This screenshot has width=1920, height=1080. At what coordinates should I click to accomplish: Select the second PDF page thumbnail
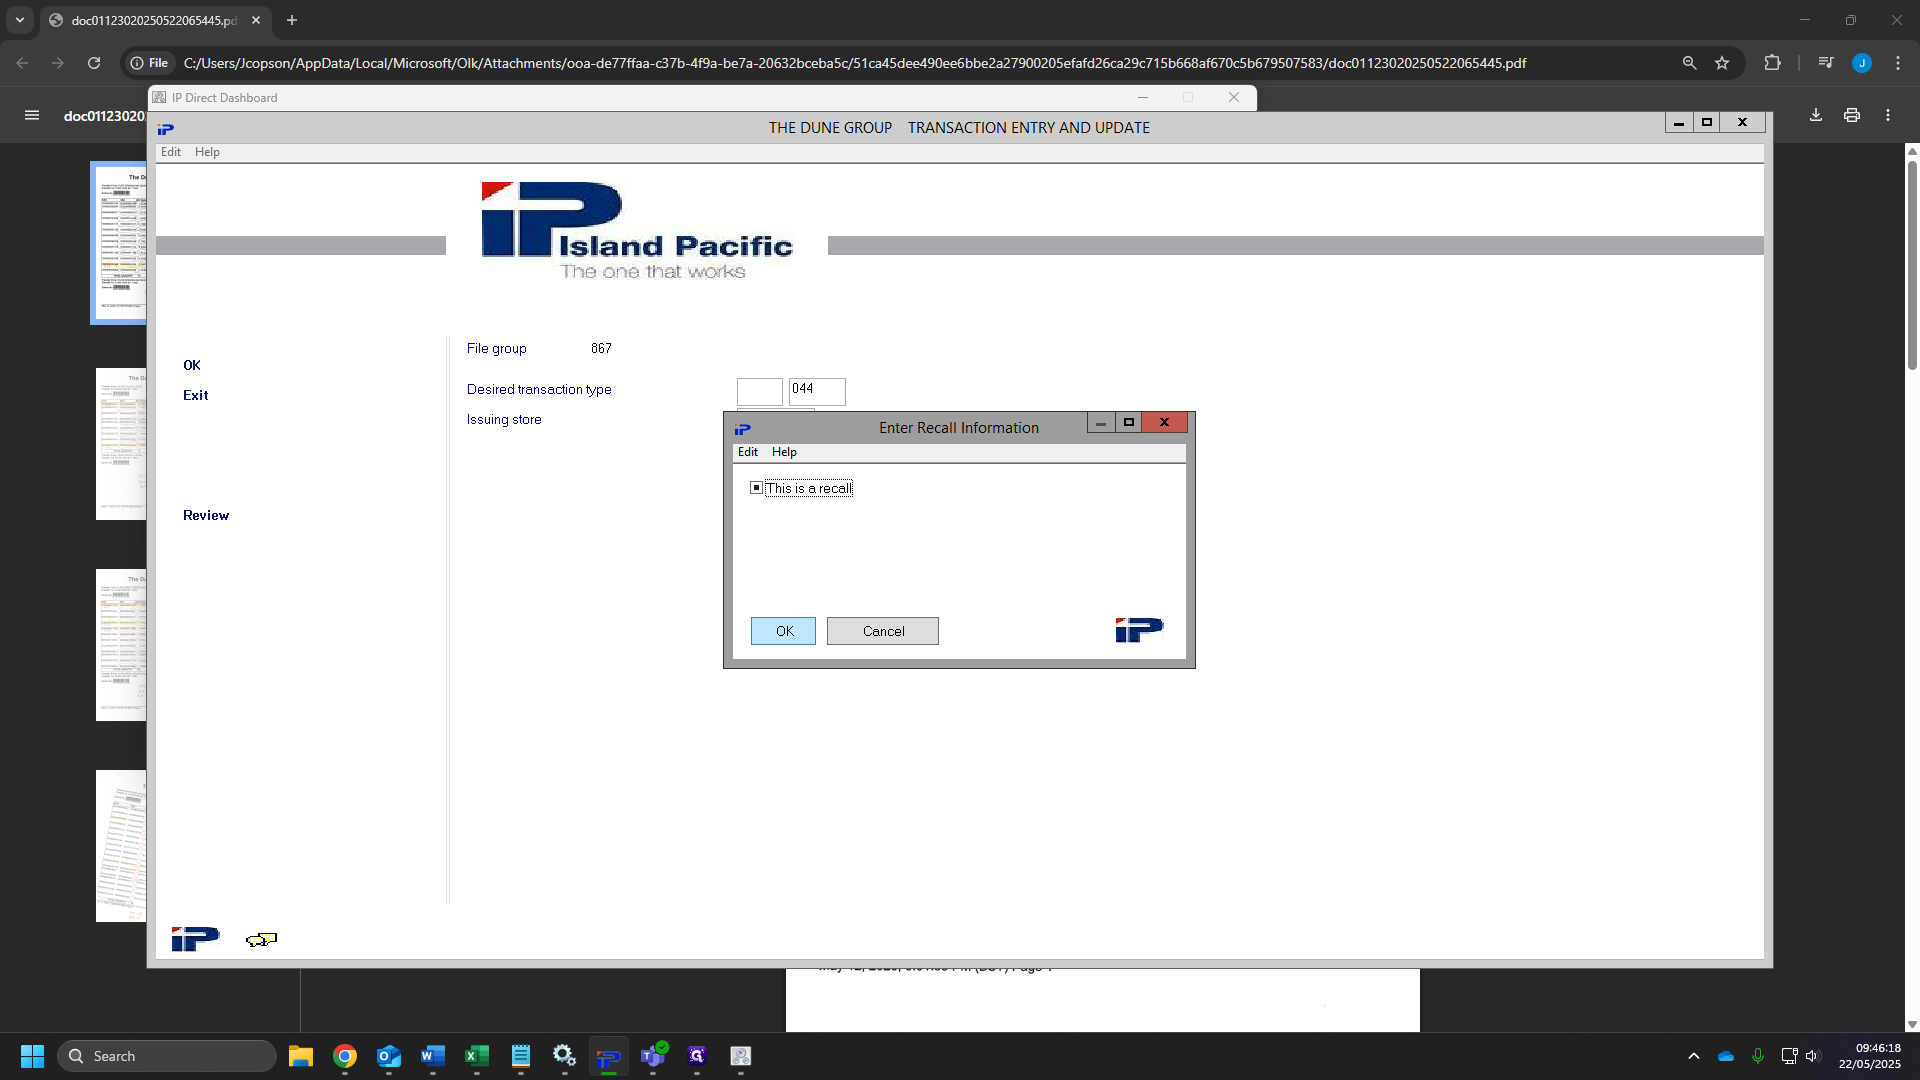pyautogui.click(x=121, y=444)
